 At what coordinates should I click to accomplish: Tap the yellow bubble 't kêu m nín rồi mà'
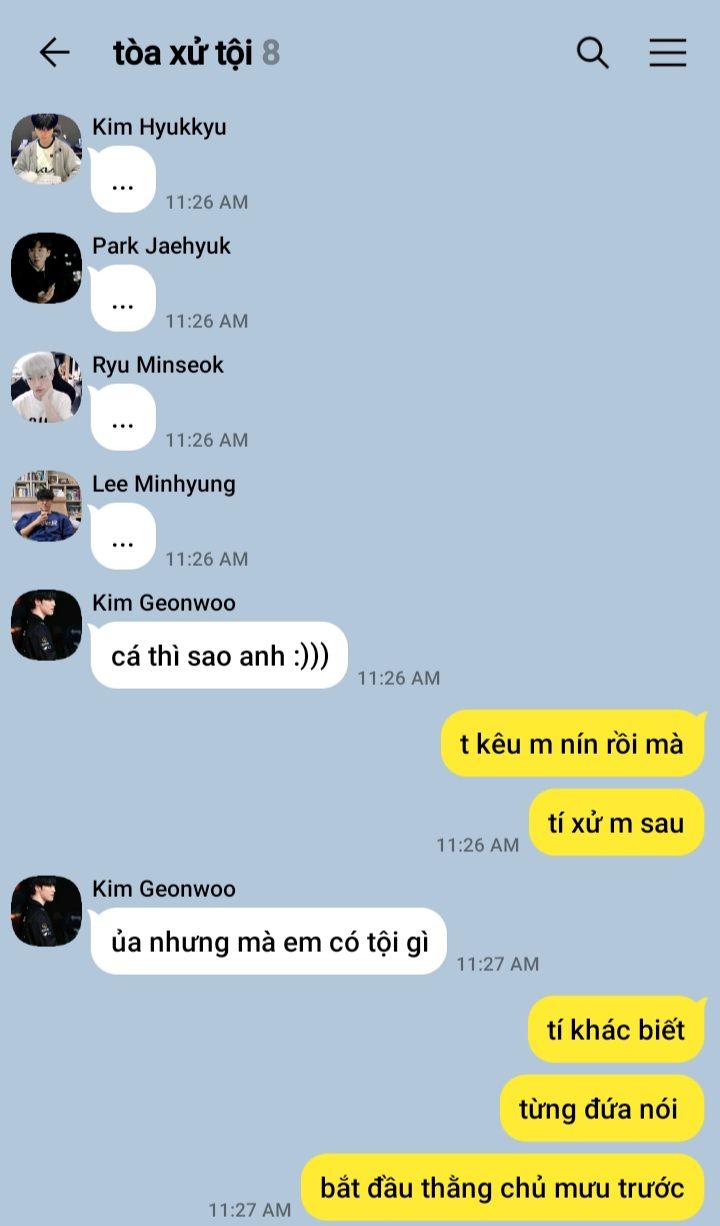(x=573, y=743)
